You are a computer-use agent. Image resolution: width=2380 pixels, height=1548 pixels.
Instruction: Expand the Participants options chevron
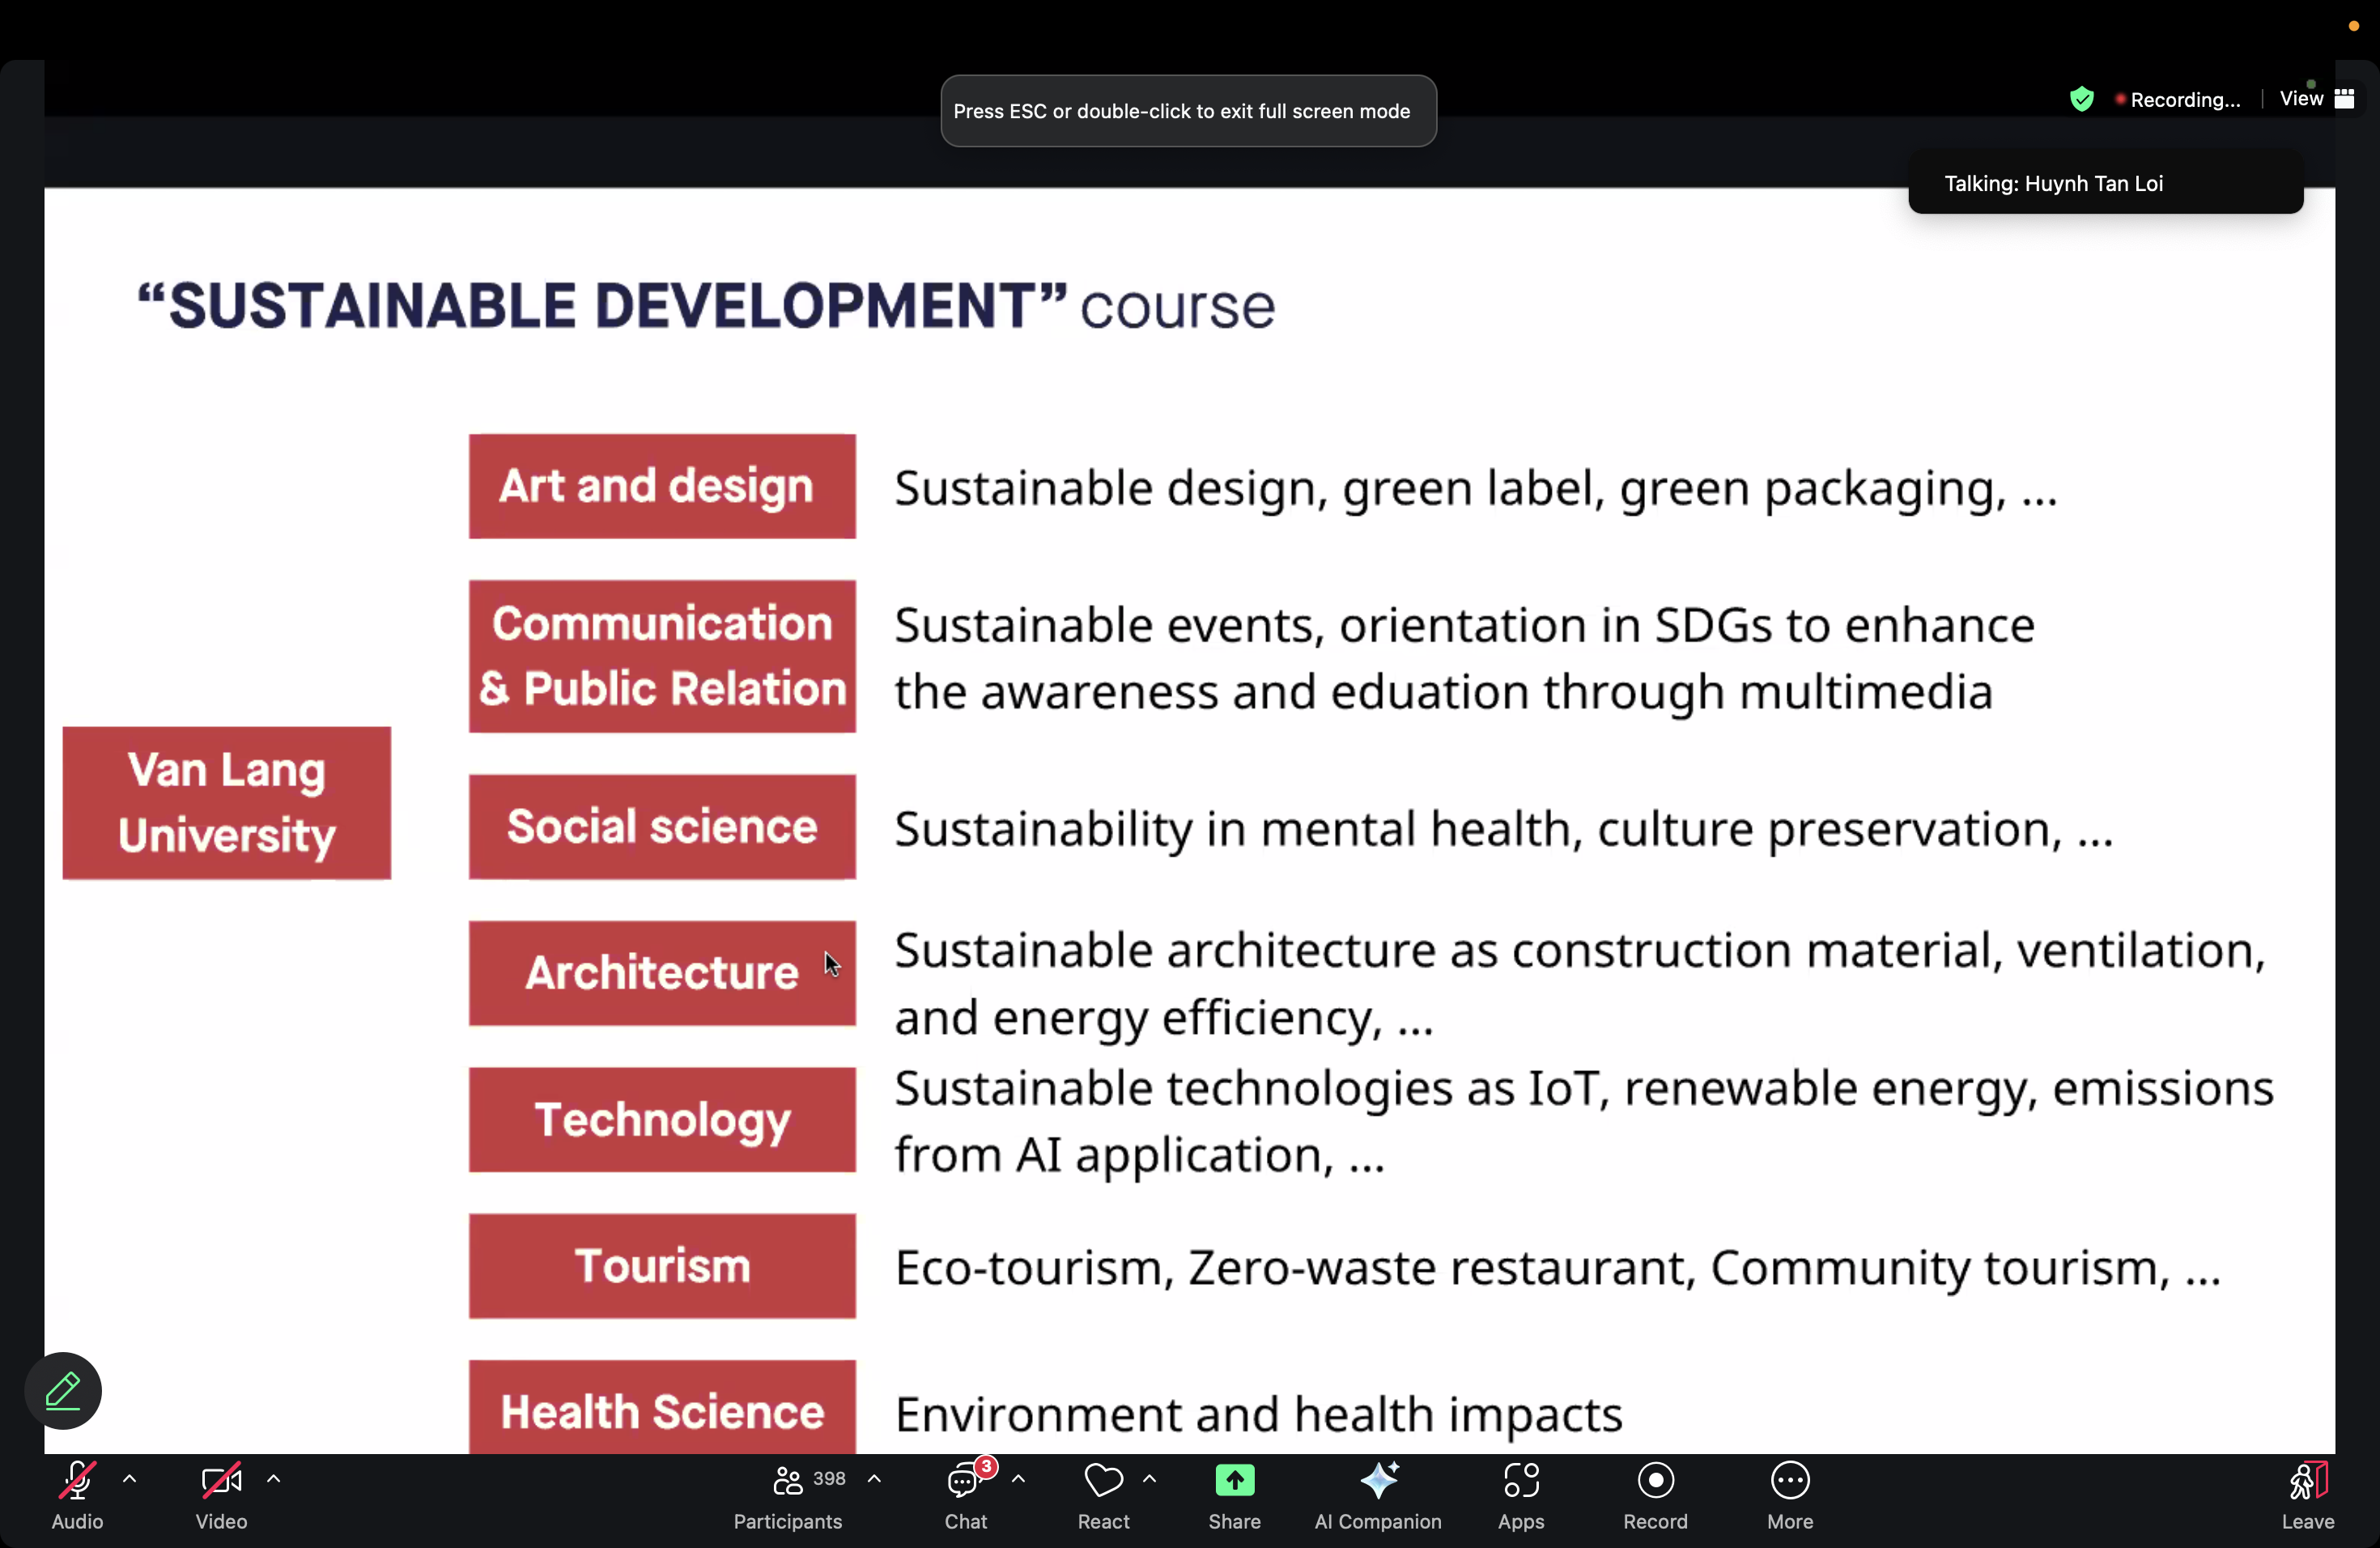[x=874, y=1478]
